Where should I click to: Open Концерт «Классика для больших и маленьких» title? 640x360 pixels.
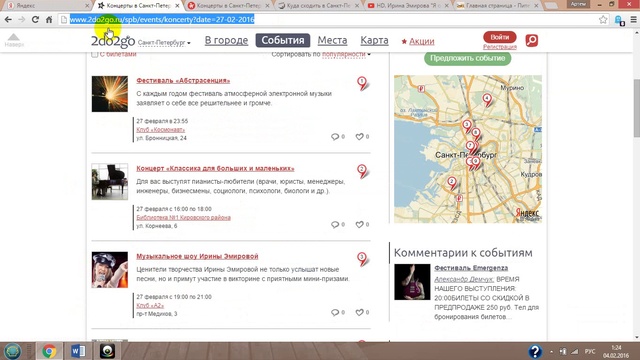[x=215, y=168]
